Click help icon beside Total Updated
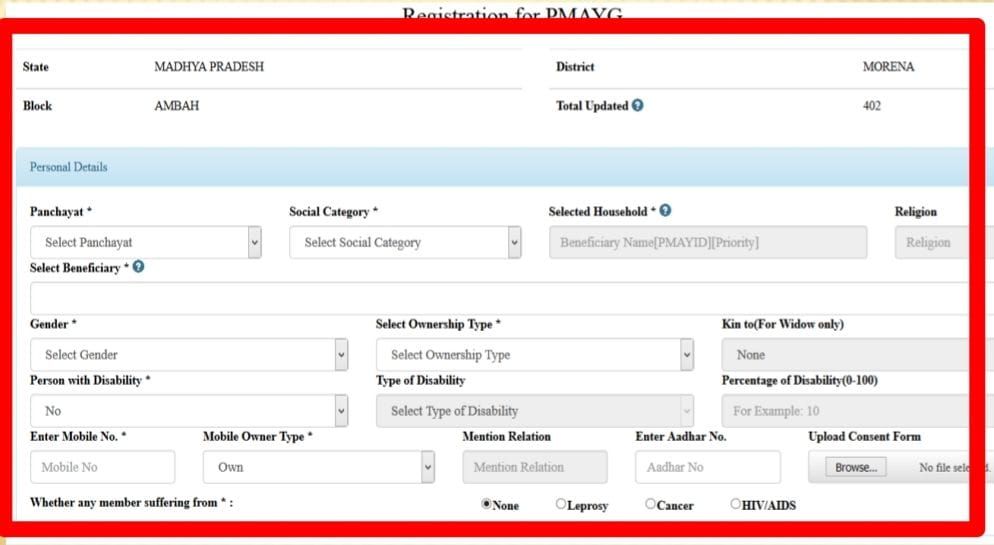Screen dimensions: 994x545 (x=638, y=106)
